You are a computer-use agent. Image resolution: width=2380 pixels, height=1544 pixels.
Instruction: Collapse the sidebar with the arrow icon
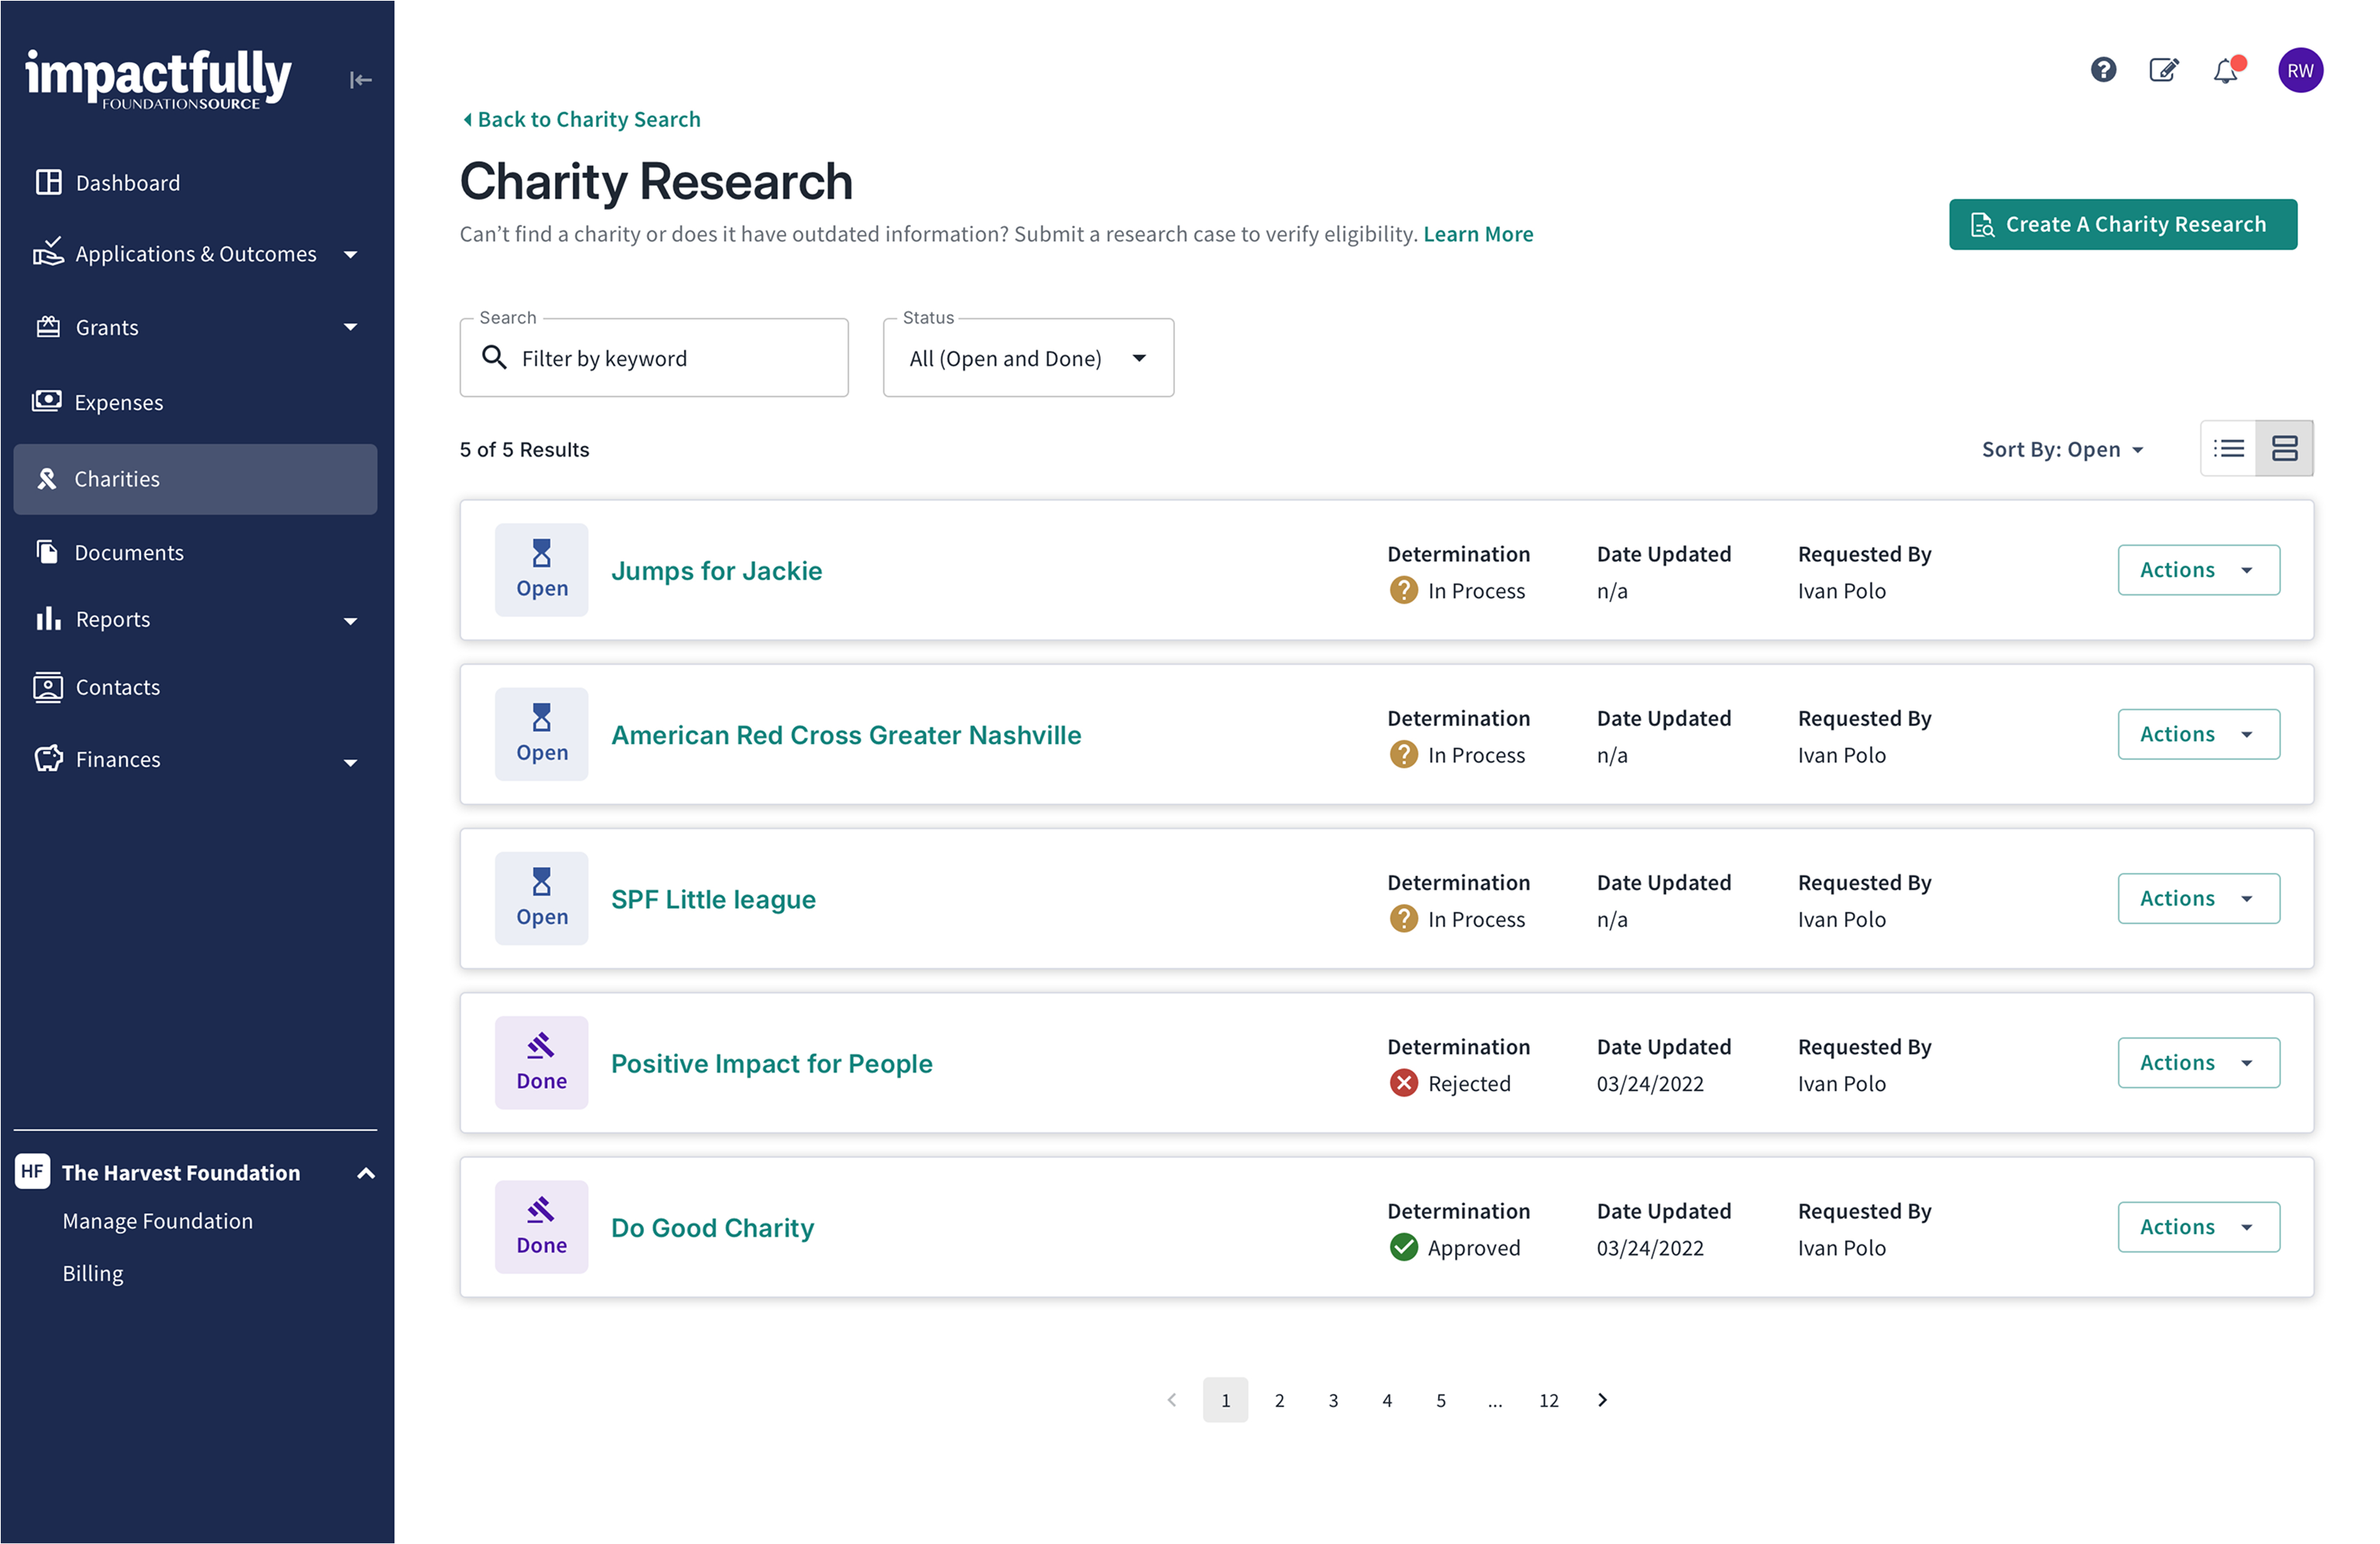click(x=361, y=80)
